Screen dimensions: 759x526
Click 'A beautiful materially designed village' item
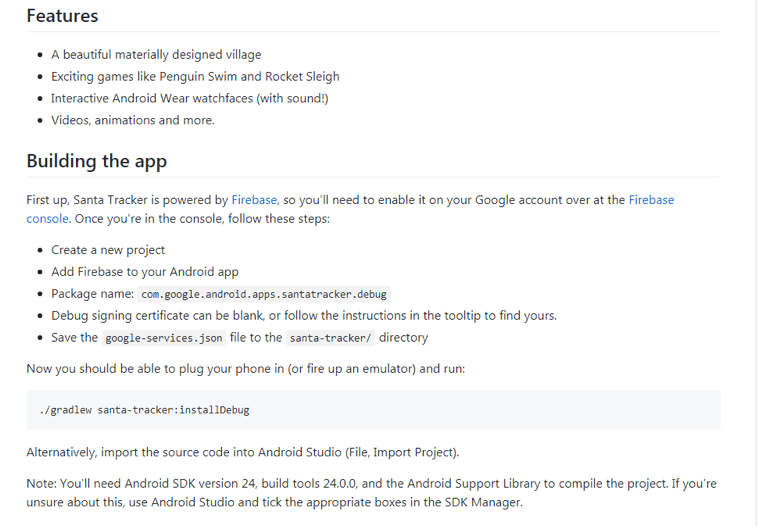[x=156, y=55]
